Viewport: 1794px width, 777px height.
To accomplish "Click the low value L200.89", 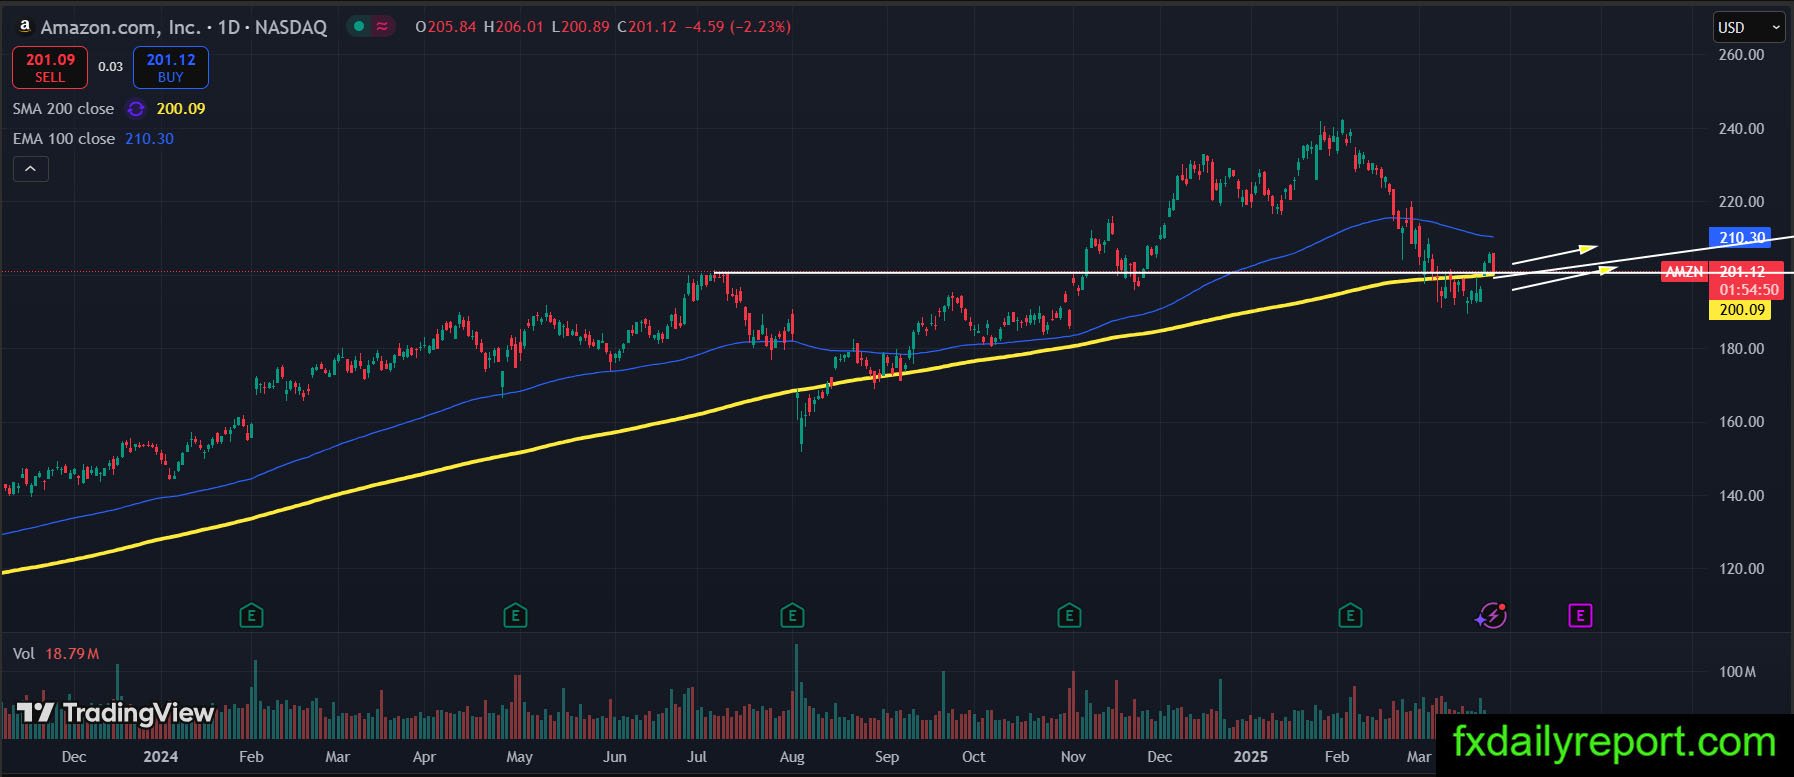I will [581, 27].
